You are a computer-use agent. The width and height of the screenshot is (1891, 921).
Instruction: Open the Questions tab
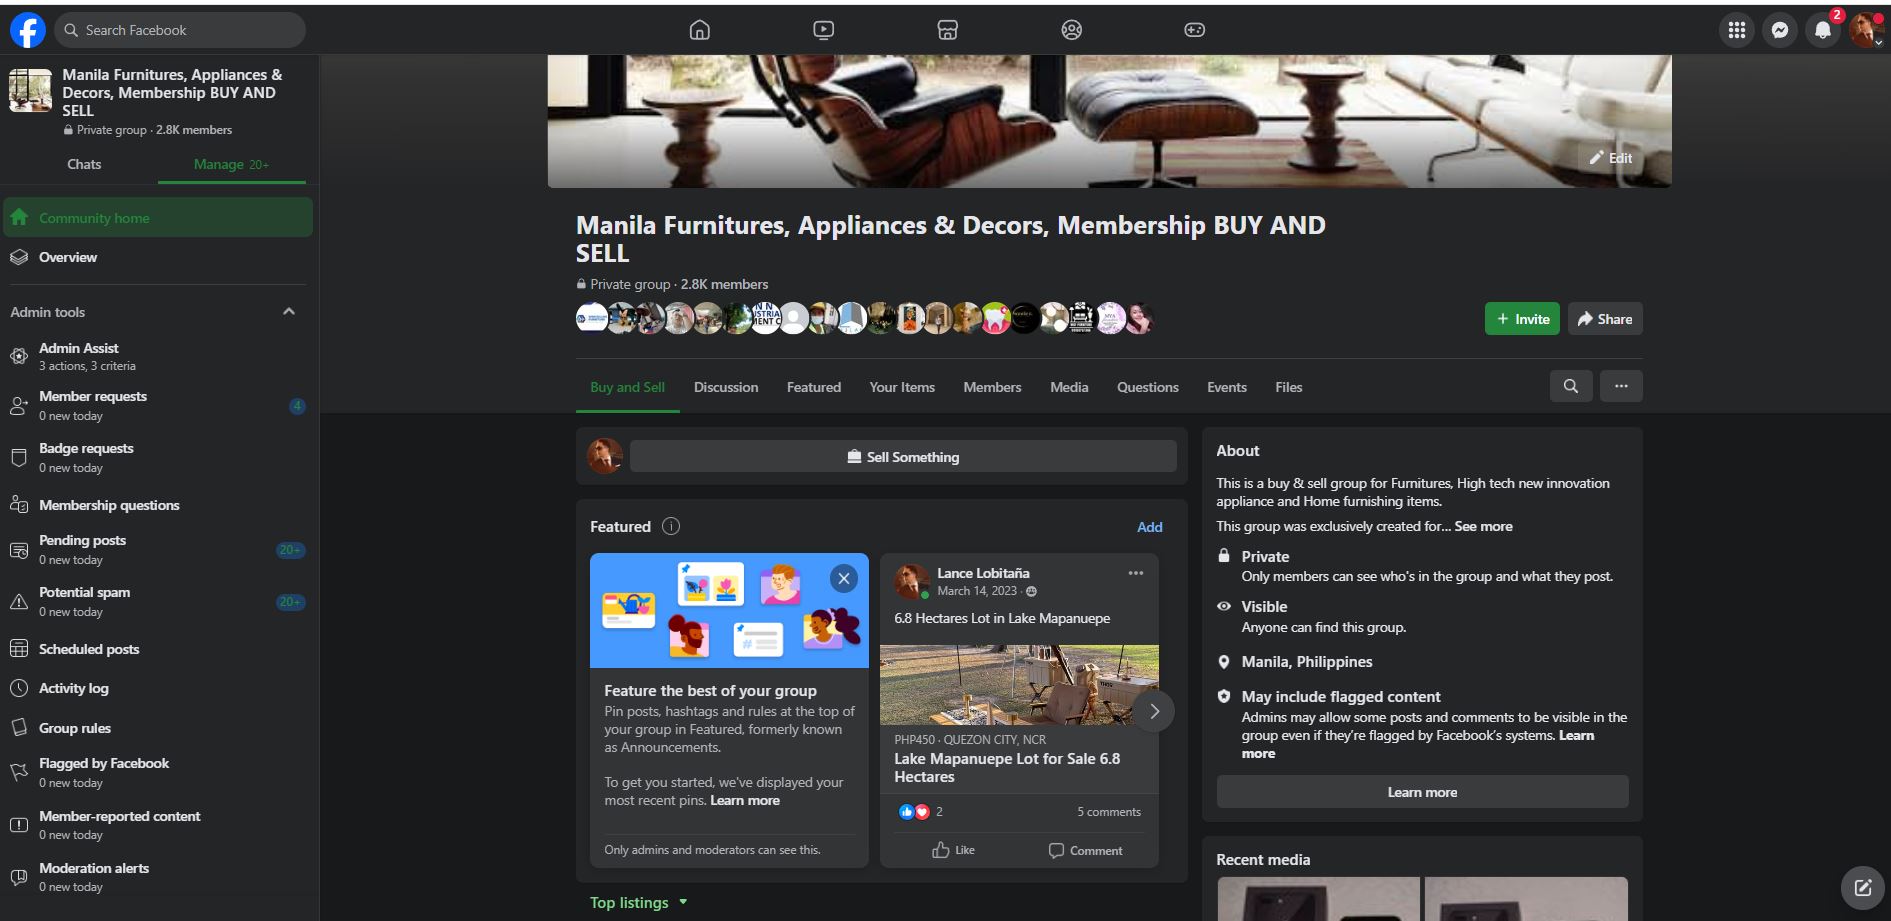click(1148, 387)
